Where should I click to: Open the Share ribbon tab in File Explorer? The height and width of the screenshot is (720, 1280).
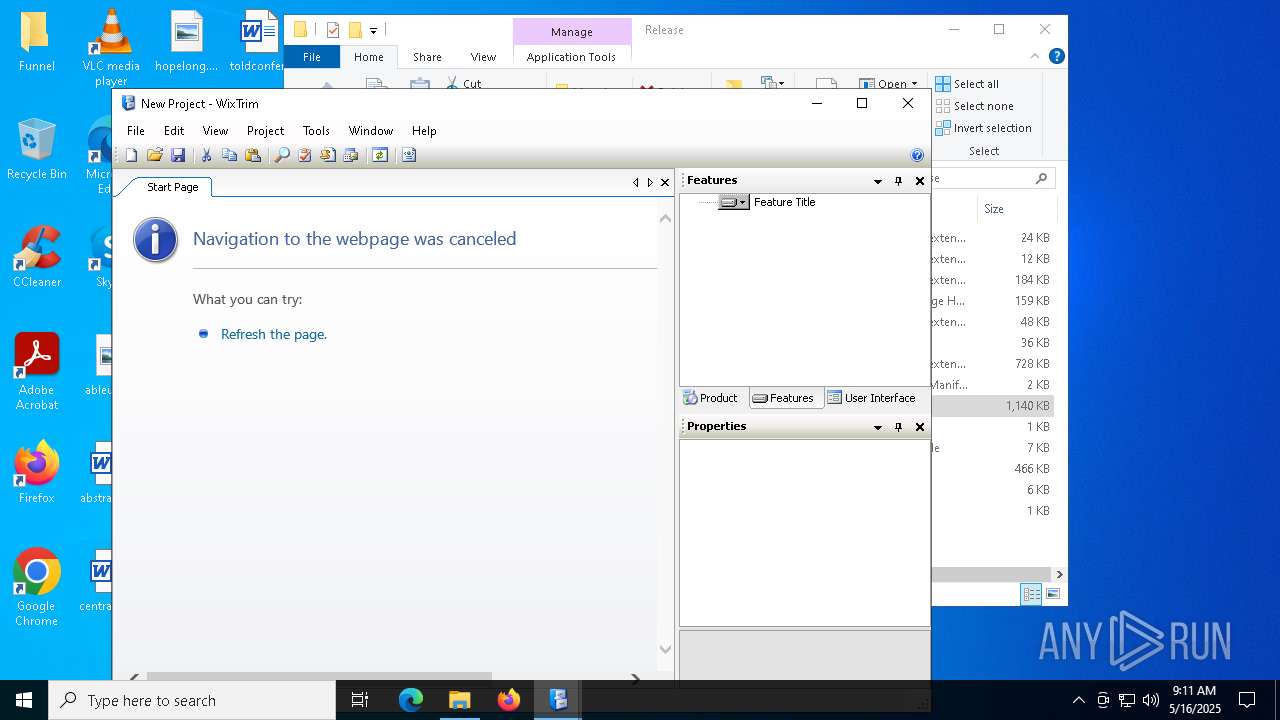pyautogui.click(x=427, y=57)
